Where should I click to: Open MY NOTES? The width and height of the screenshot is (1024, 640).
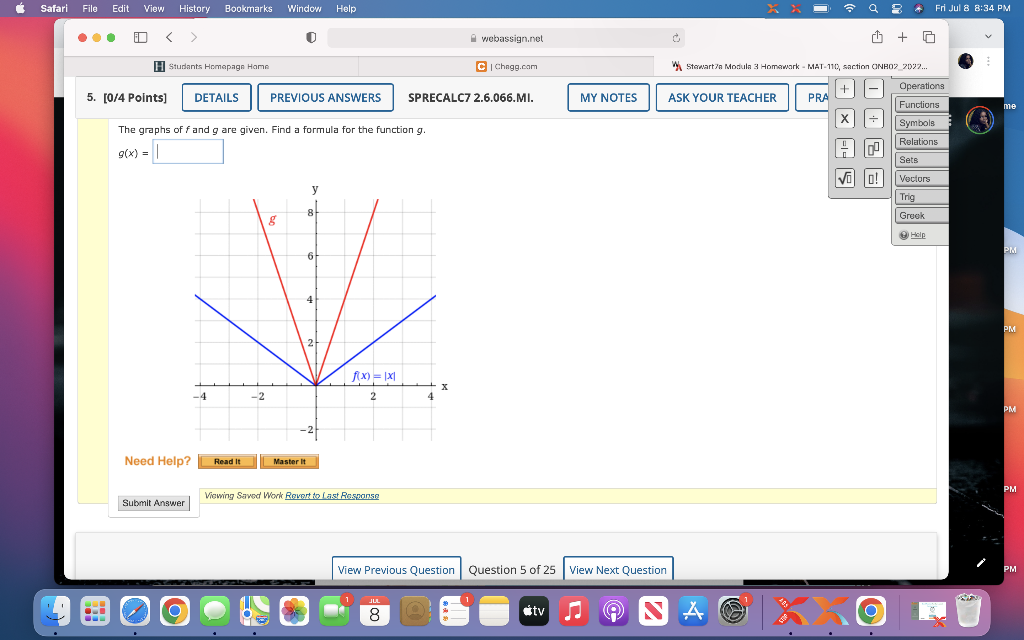pyautogui.click(x=609, y=98)
